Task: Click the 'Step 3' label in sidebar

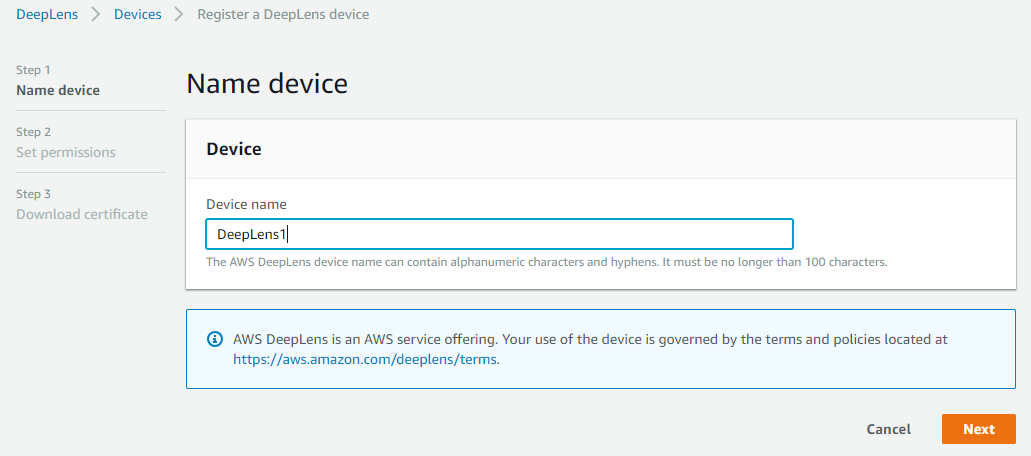Action: (34, 194)
